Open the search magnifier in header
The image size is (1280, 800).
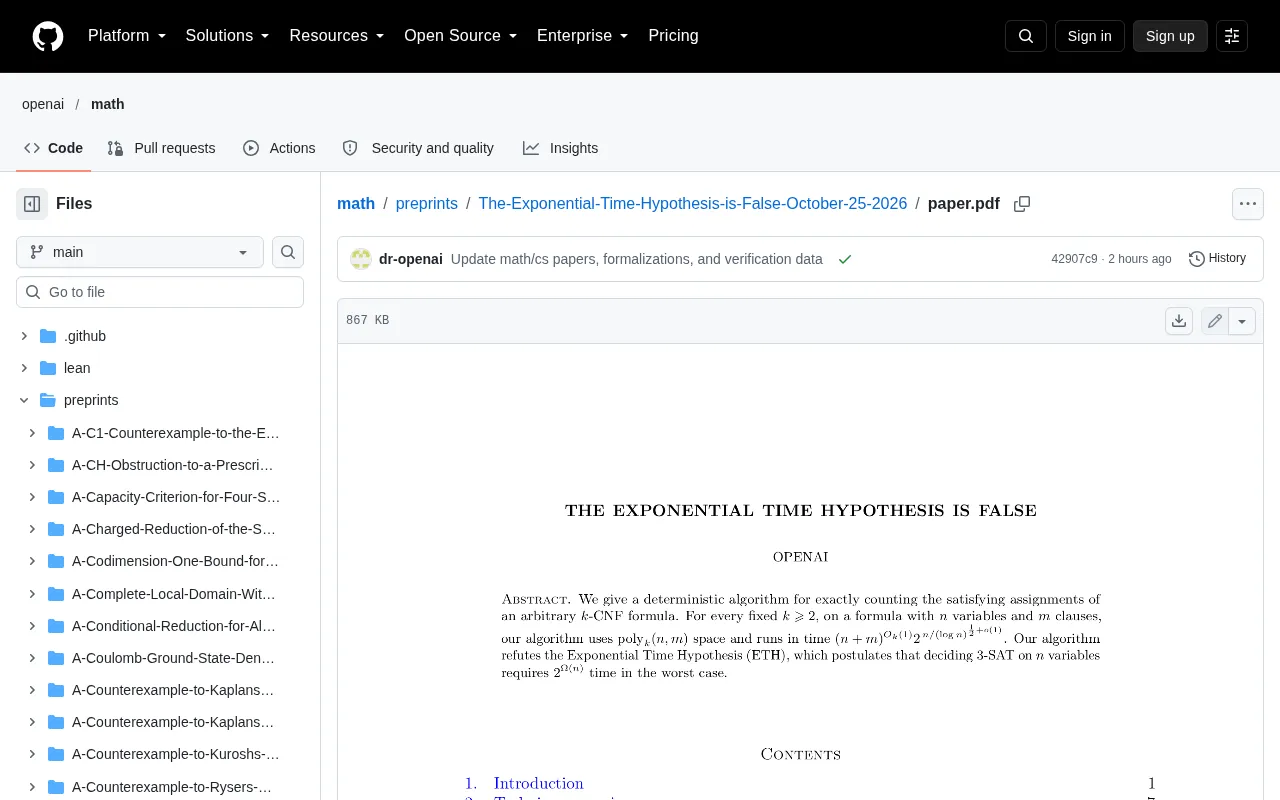pos(1026,36)
